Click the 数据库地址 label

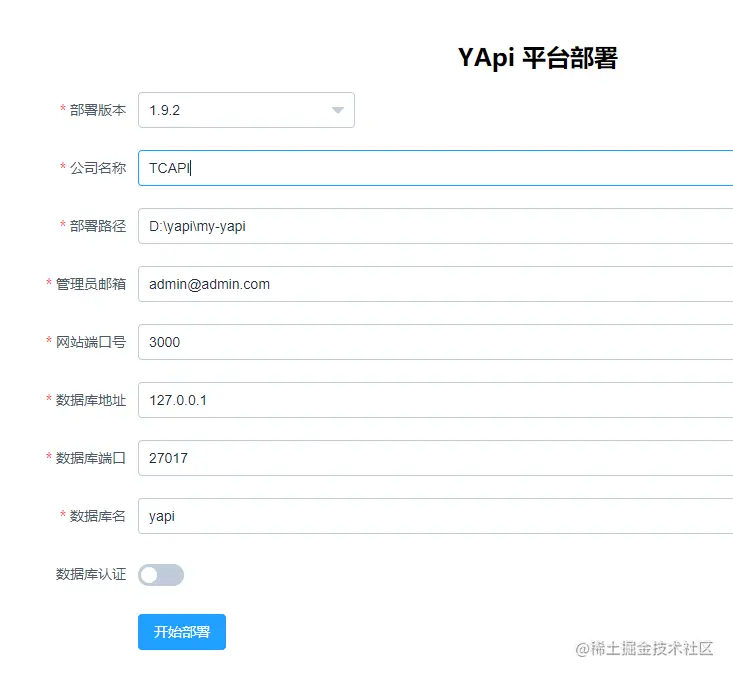tap(91, 400)
